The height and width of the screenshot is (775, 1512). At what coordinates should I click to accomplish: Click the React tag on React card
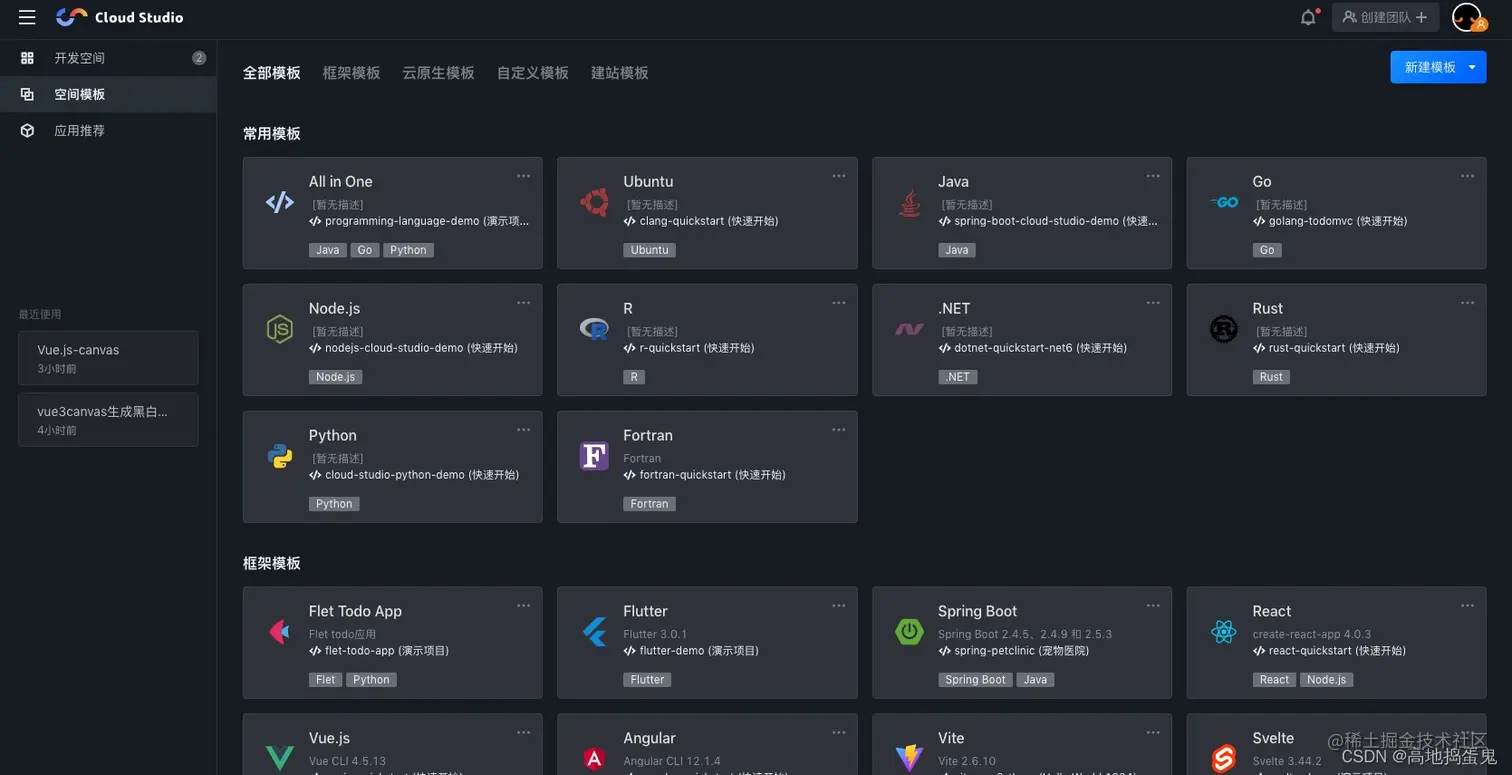[x=1274, y=680]
